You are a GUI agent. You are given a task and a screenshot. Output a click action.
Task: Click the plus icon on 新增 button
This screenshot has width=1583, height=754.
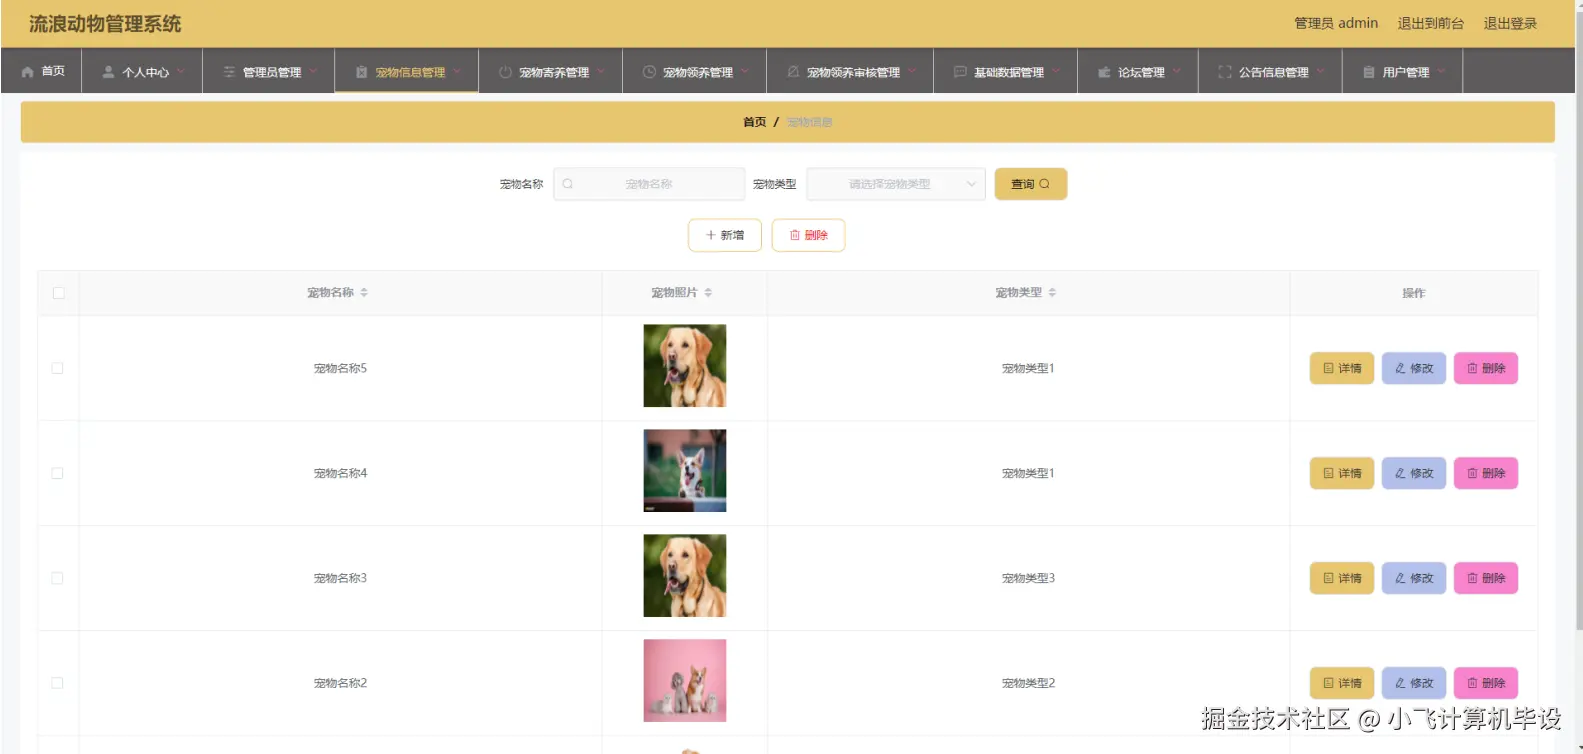[x=711, y=235]
